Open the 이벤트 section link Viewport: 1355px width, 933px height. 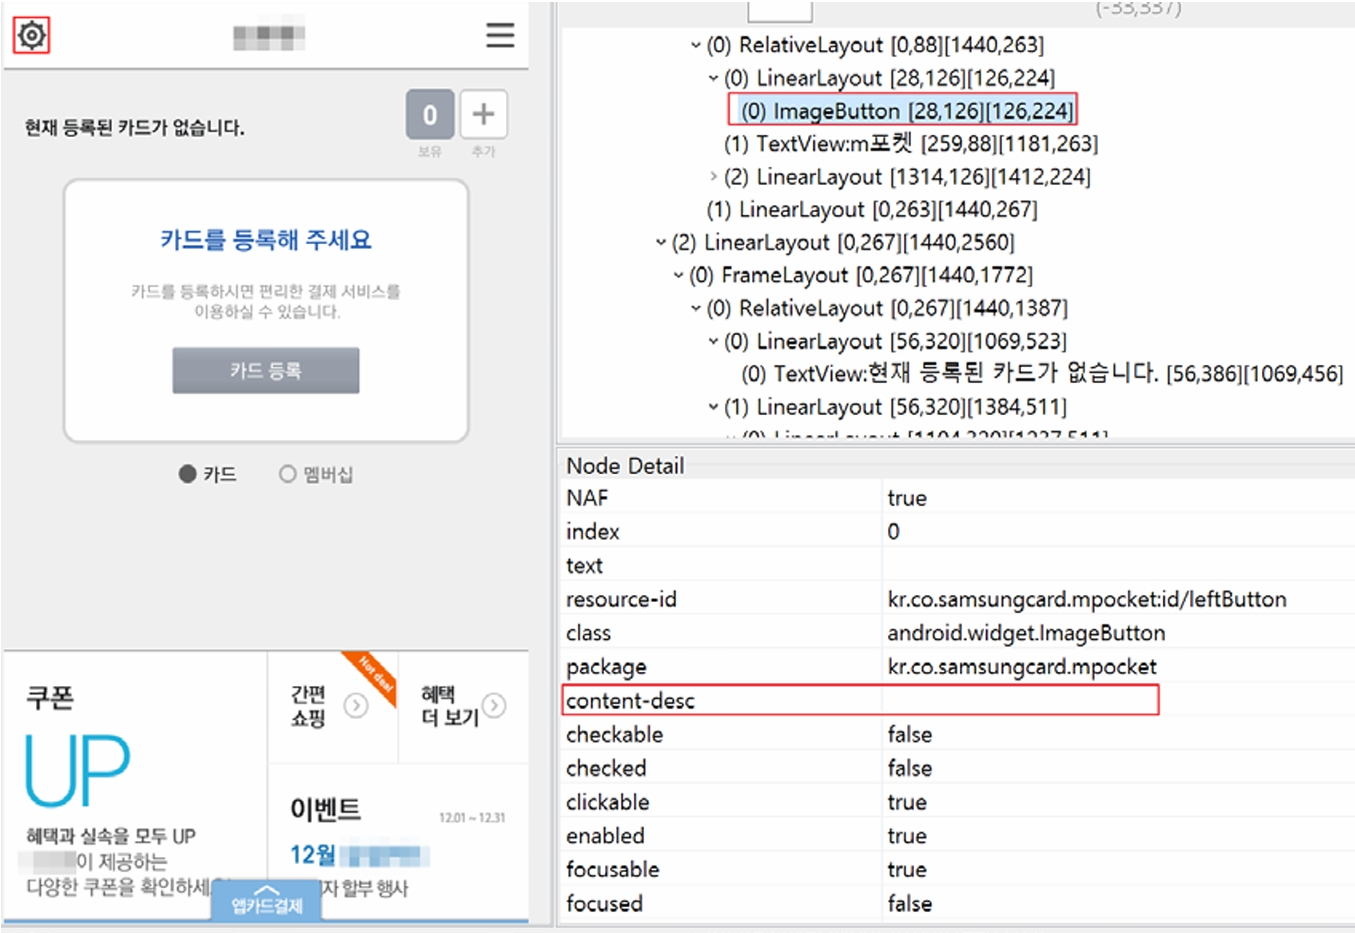[x=326, y=809]
